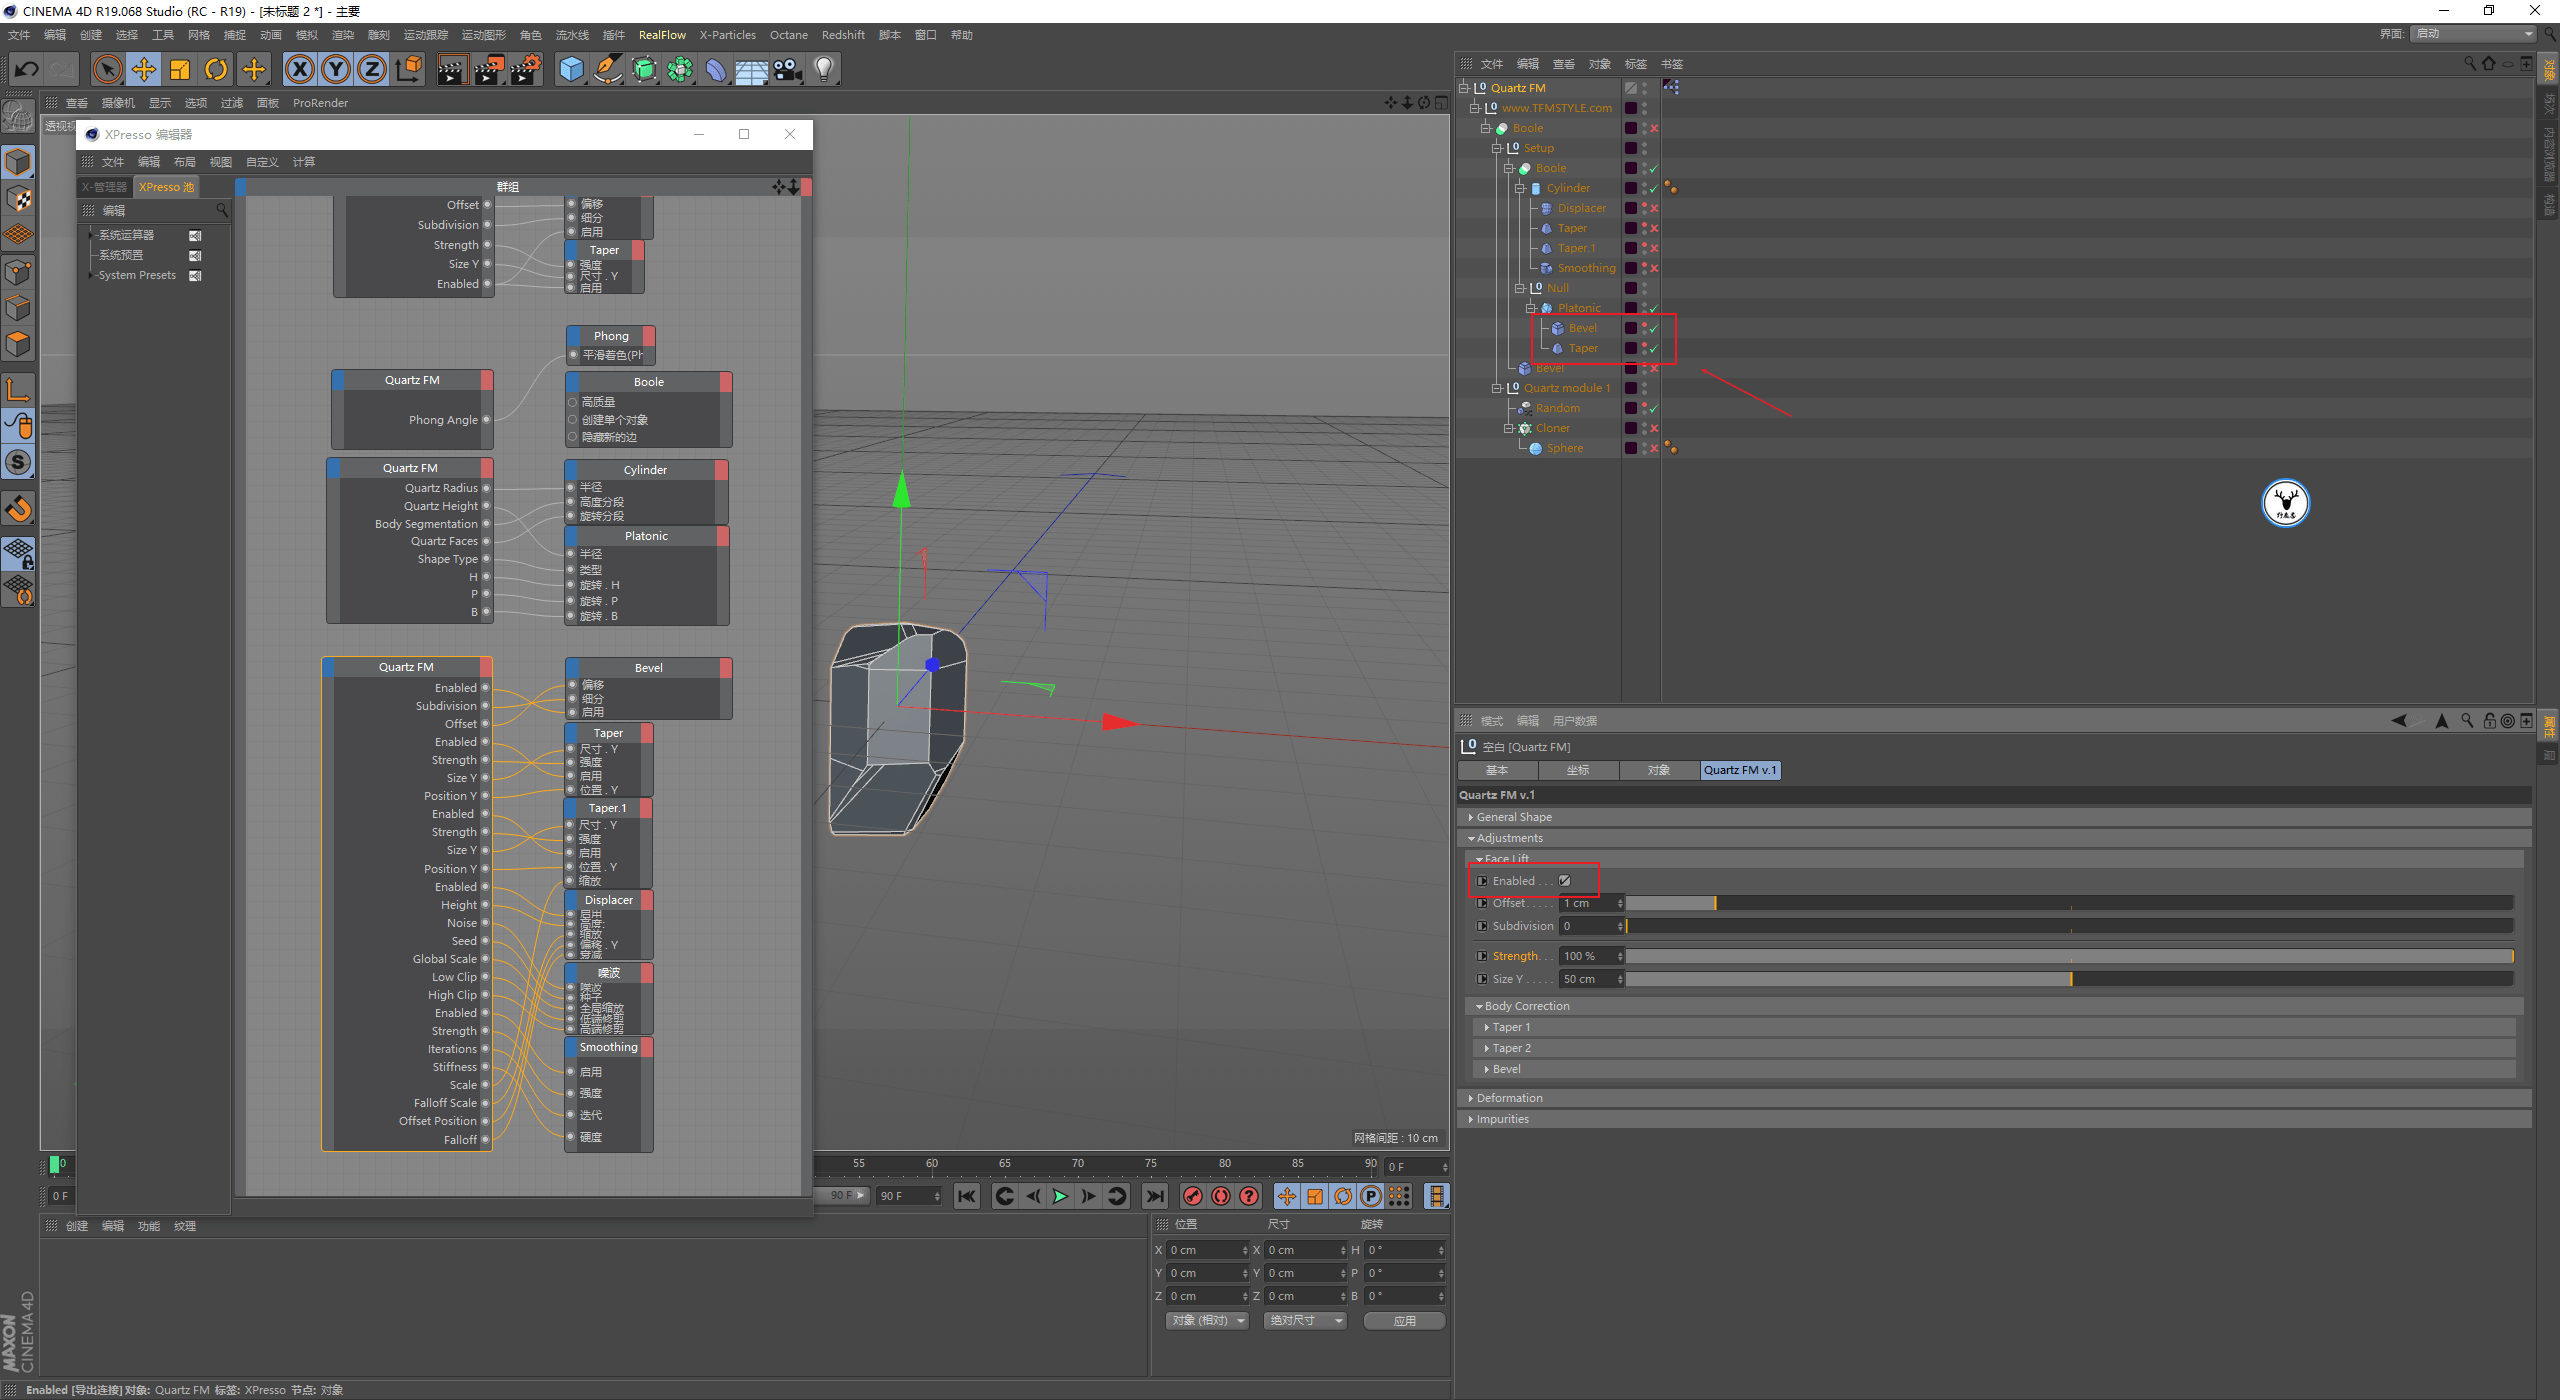Toggle the Y axis lock button
The width and height of the screenshot is (2560, 1400).
click(x=336, y=69)
